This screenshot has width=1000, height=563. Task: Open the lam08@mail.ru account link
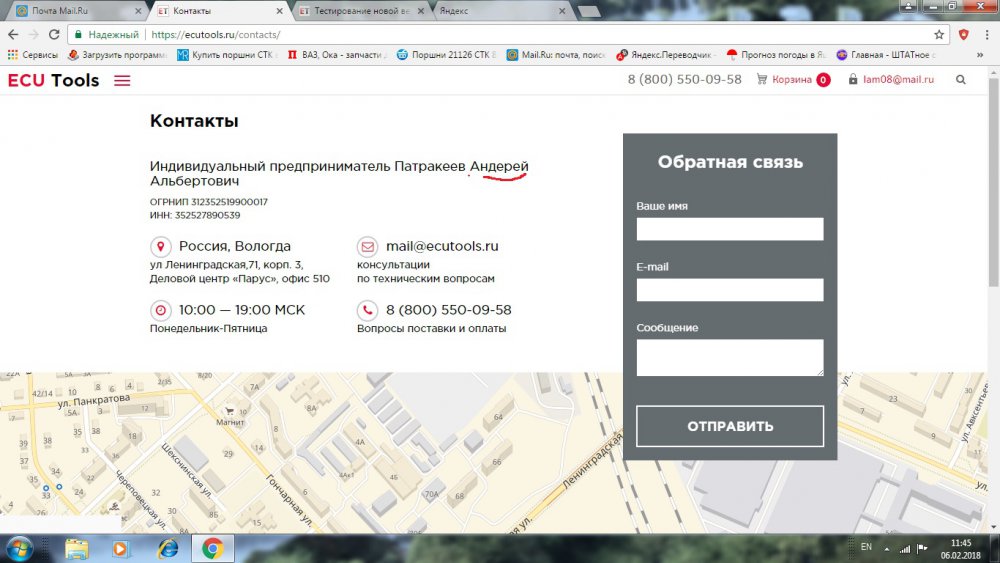[x=898, y=80]
